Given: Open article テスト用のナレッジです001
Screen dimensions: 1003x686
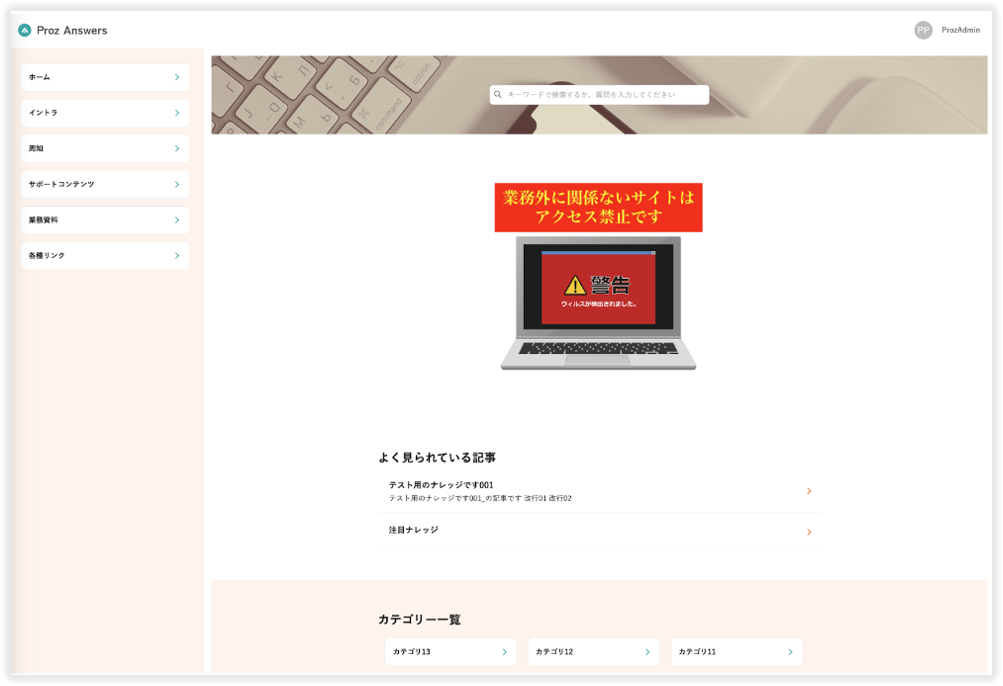Looking at the screenshot, I should tap(441, 485).
